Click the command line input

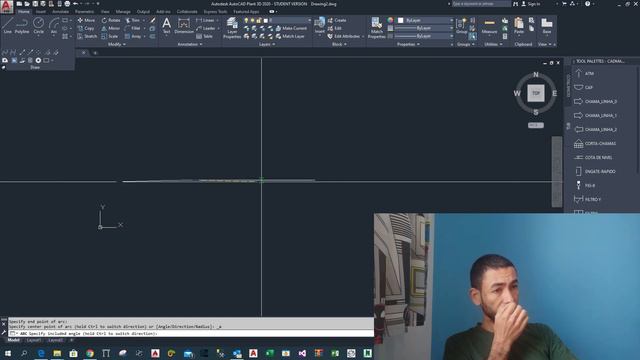point(191,333)
